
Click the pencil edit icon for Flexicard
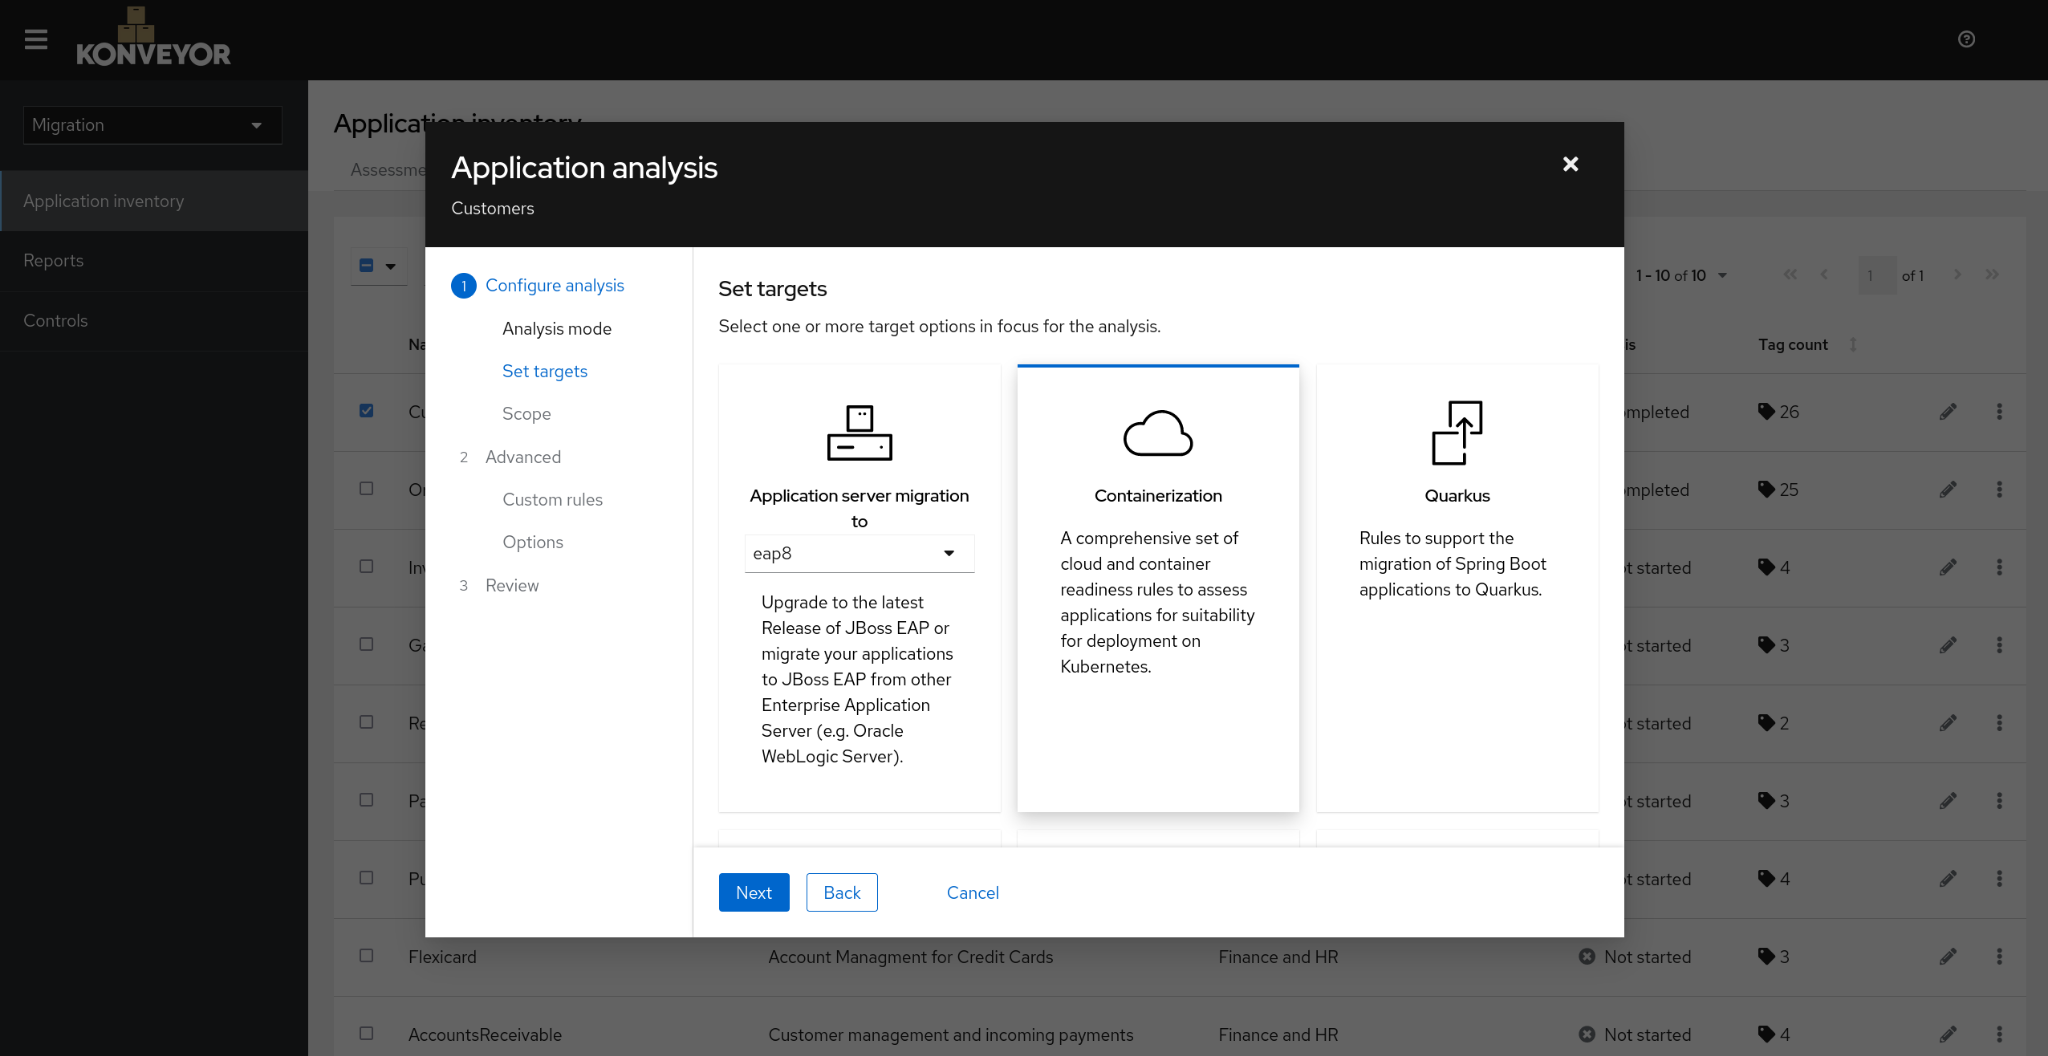[x=1947, y=957]
